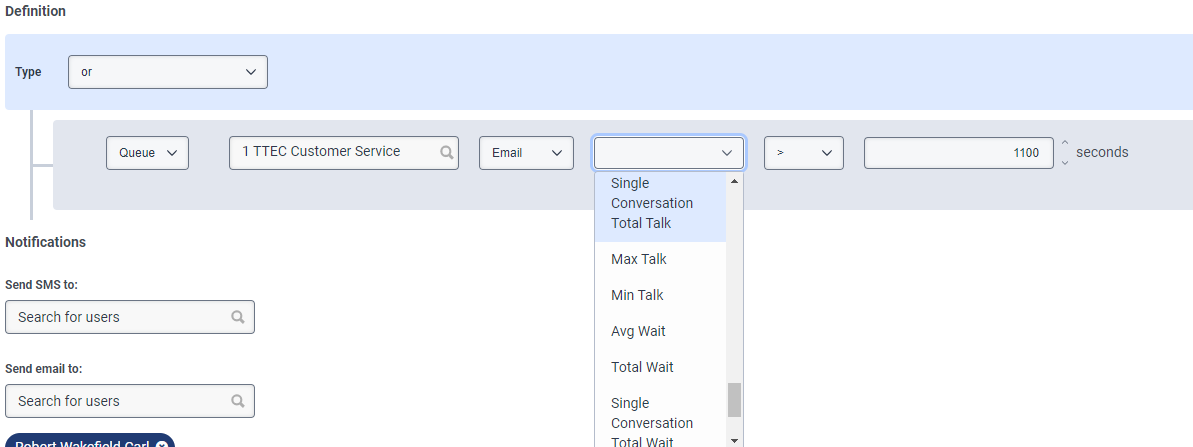Open the Email media type dropdown

click(x=526, y=153)
